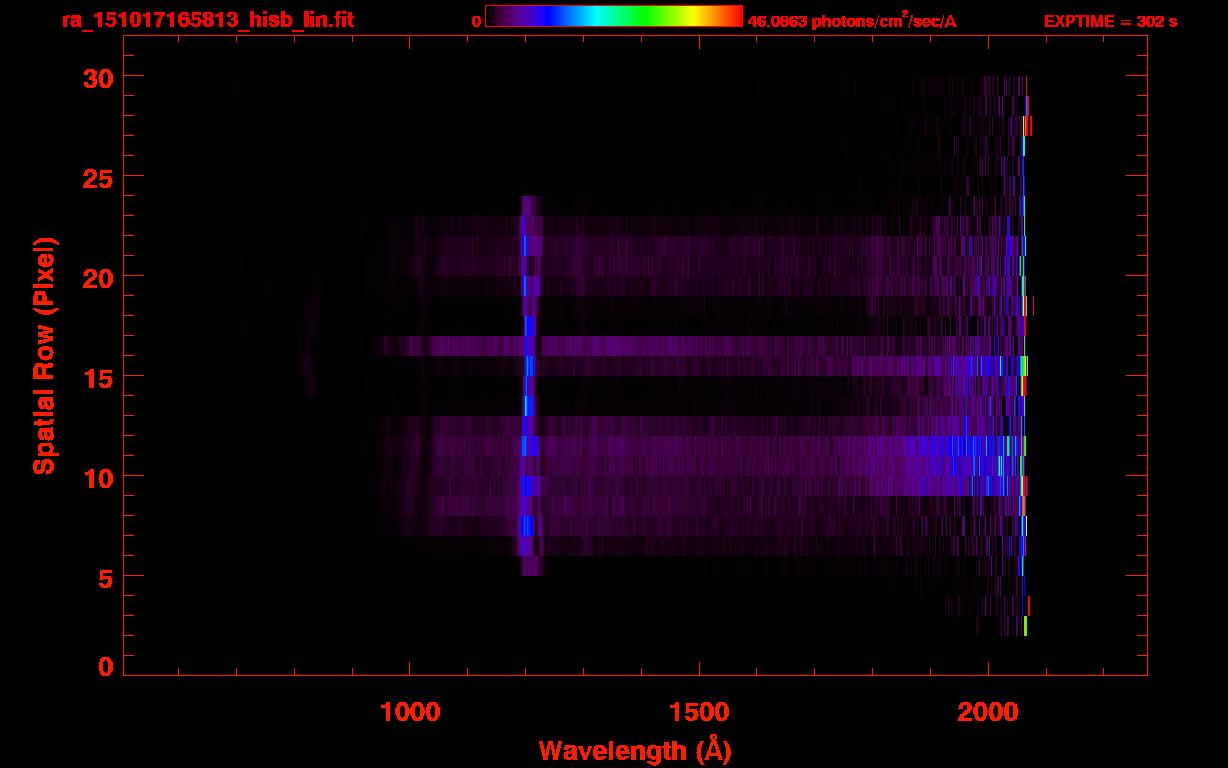1228x768 pixels.
Task: Click the 2000 wavelength tick label
Action: point(988,712)
